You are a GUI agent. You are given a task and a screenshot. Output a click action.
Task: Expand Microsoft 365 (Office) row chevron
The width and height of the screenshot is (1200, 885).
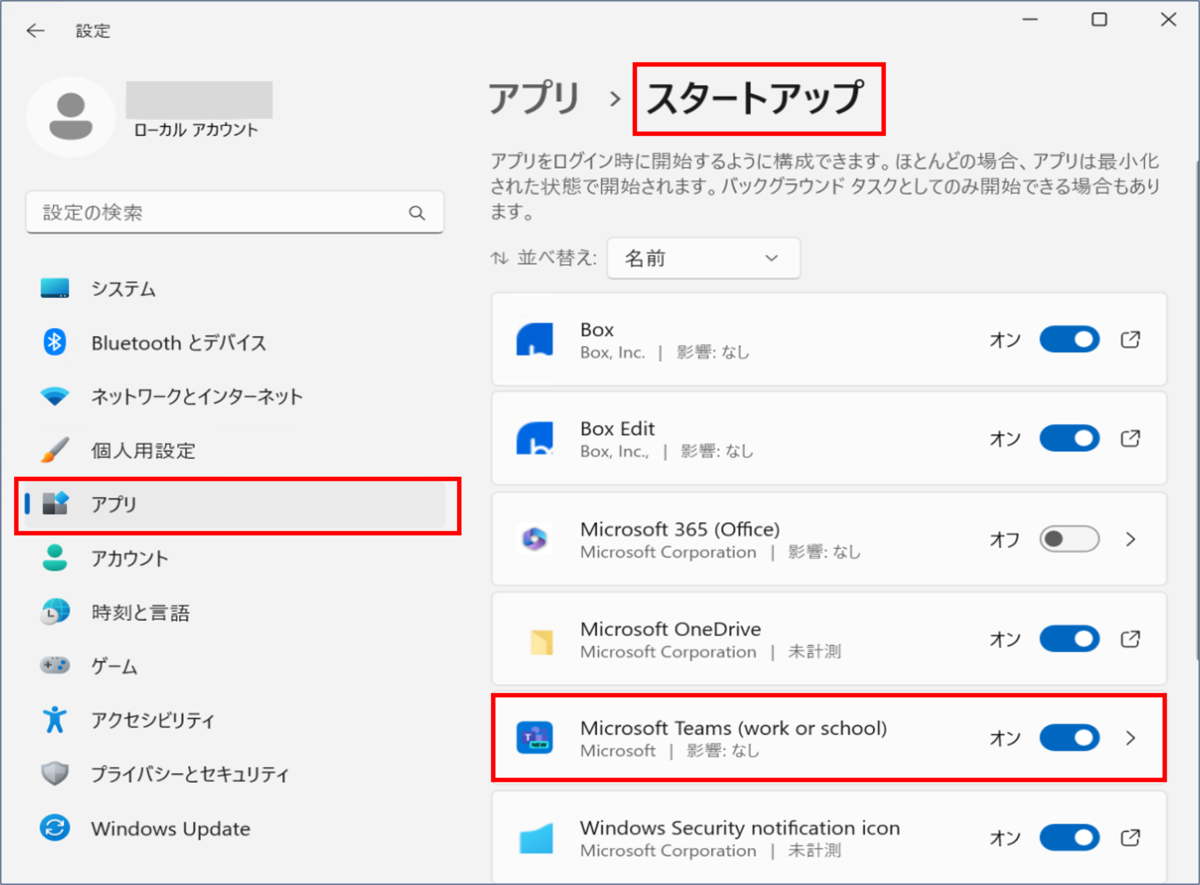(x=1131, y=539)
